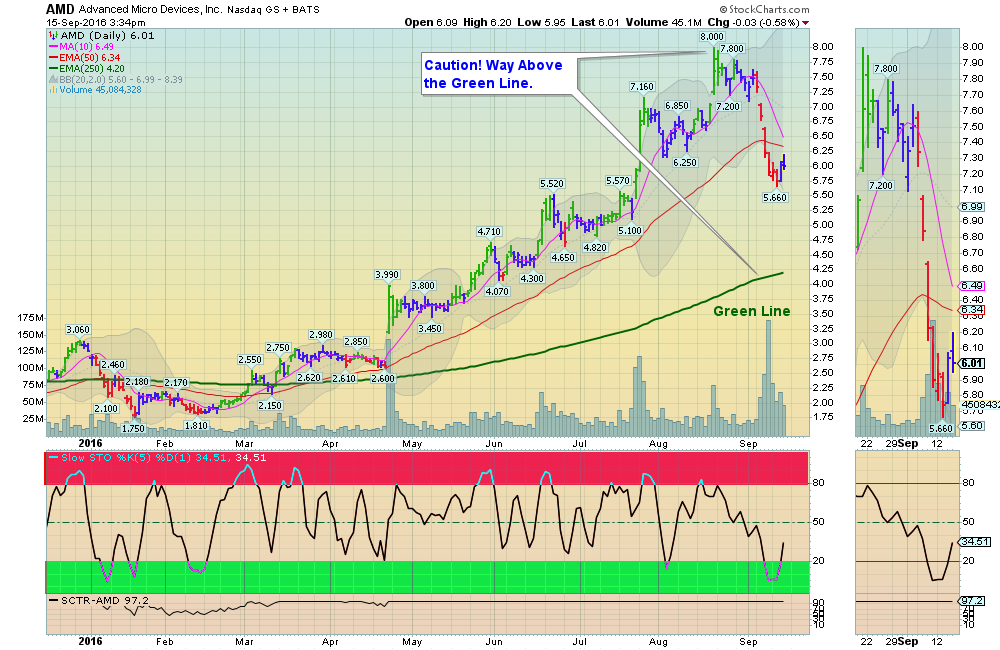This screenshot has height=650, width=1000.
Task: Click the 5.100 price label
Action: pyautogui.click(x=629, y=230)
